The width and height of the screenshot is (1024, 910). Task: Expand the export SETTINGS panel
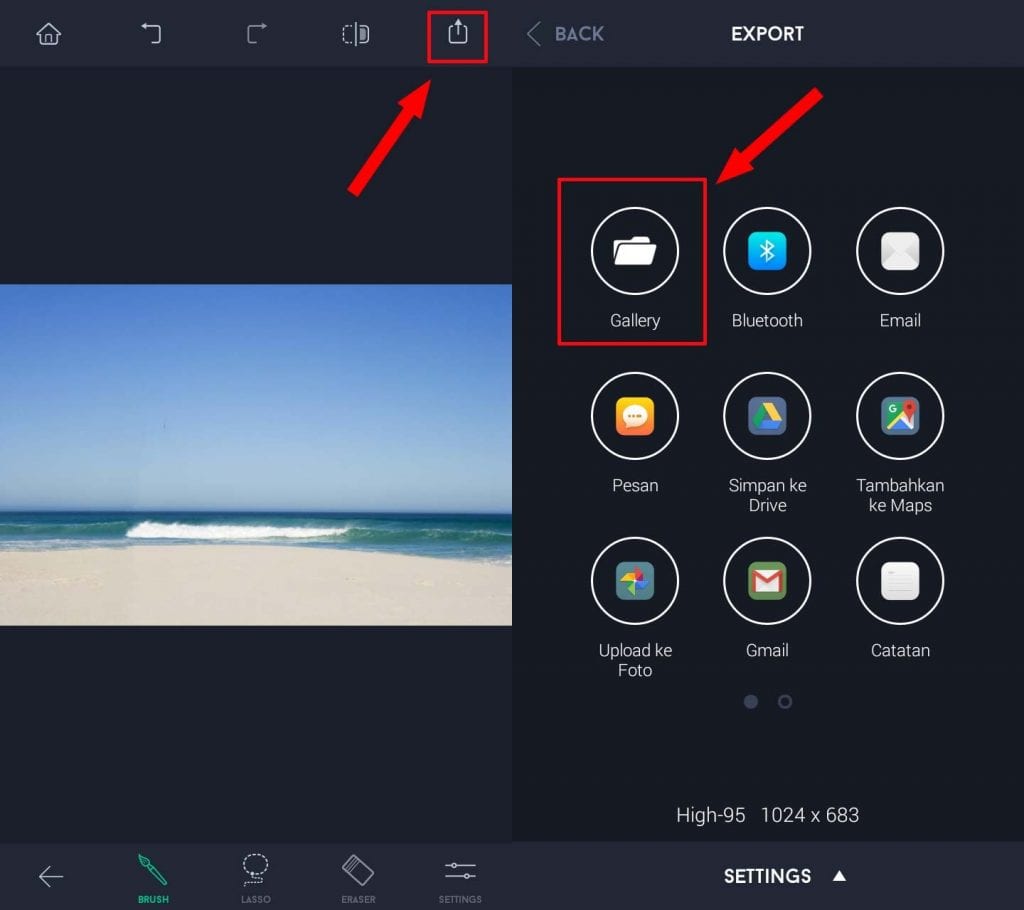pyautogui.click(x=784, y=876)
